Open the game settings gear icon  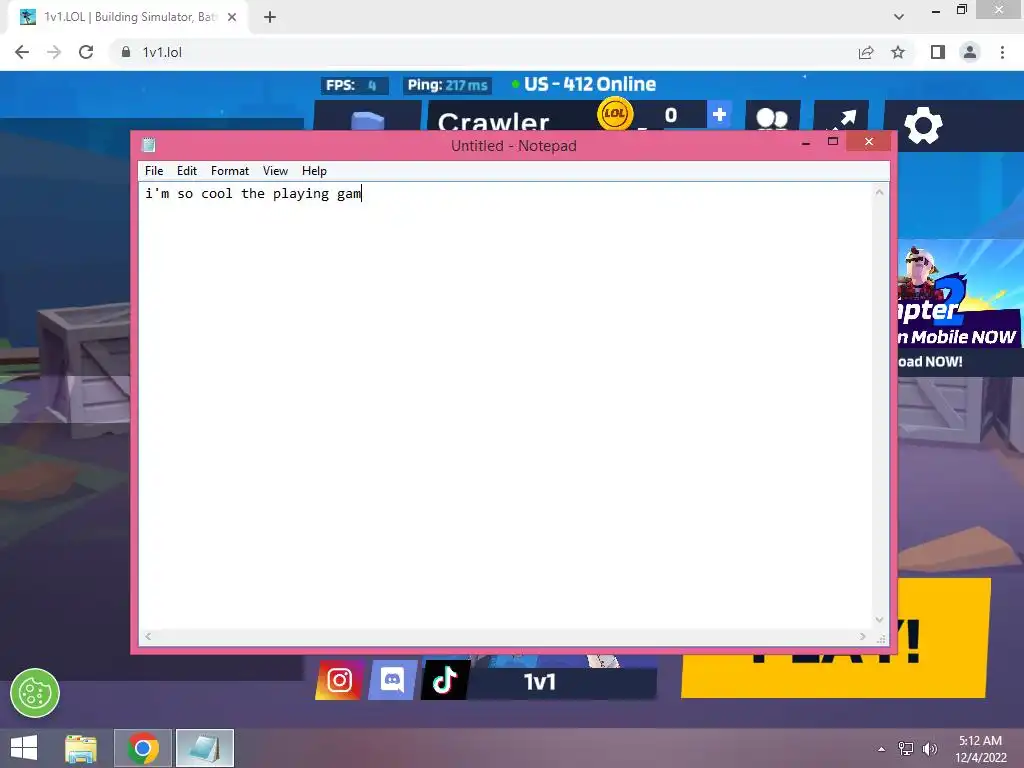point(923,126)
